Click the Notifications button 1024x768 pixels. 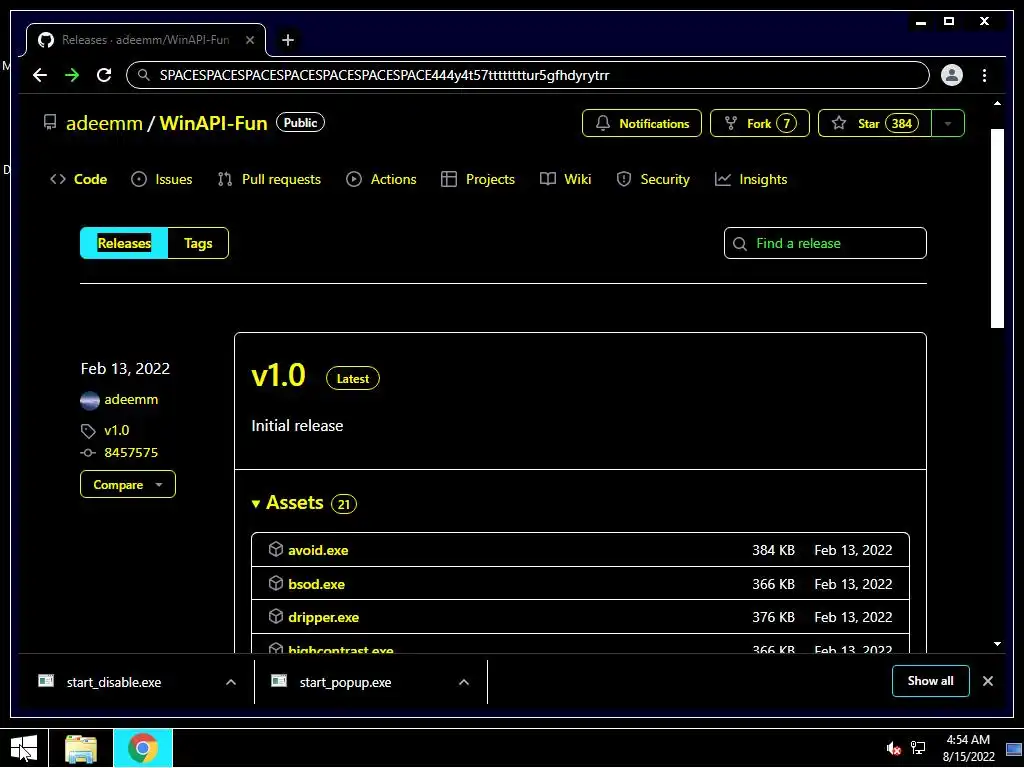pyautogui.click(x=642, y=123)
